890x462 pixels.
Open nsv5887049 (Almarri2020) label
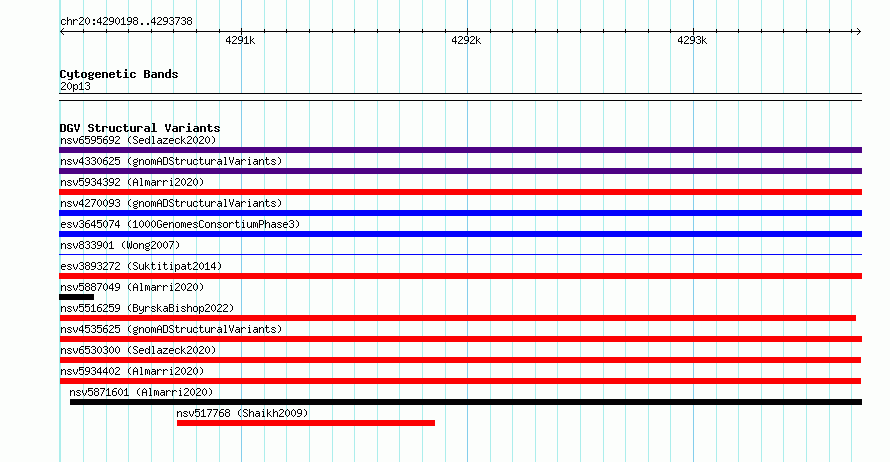point(132,287)
